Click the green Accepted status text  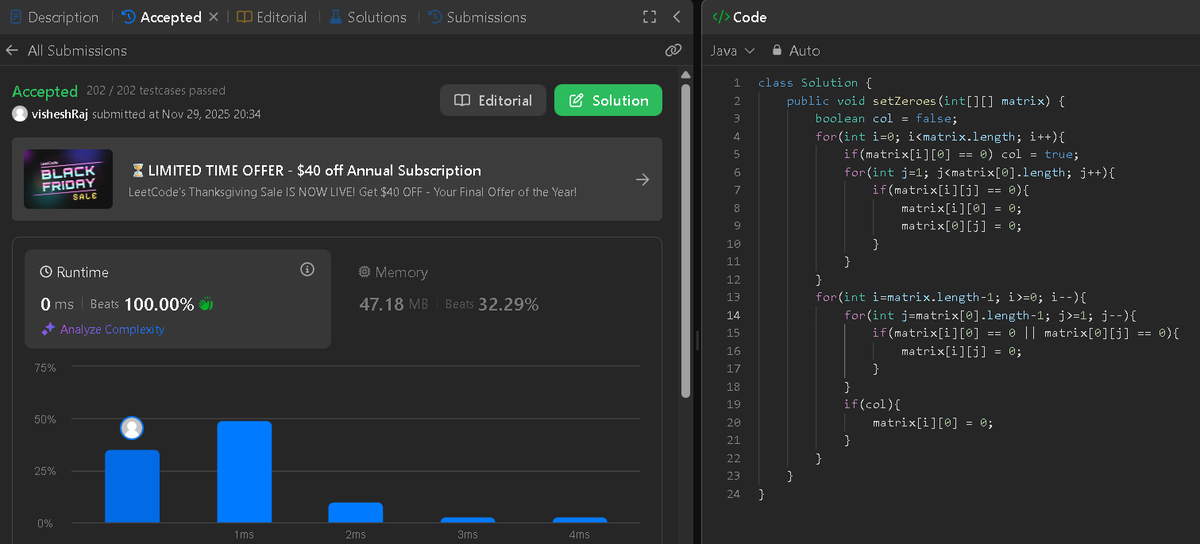pos(45,91)
